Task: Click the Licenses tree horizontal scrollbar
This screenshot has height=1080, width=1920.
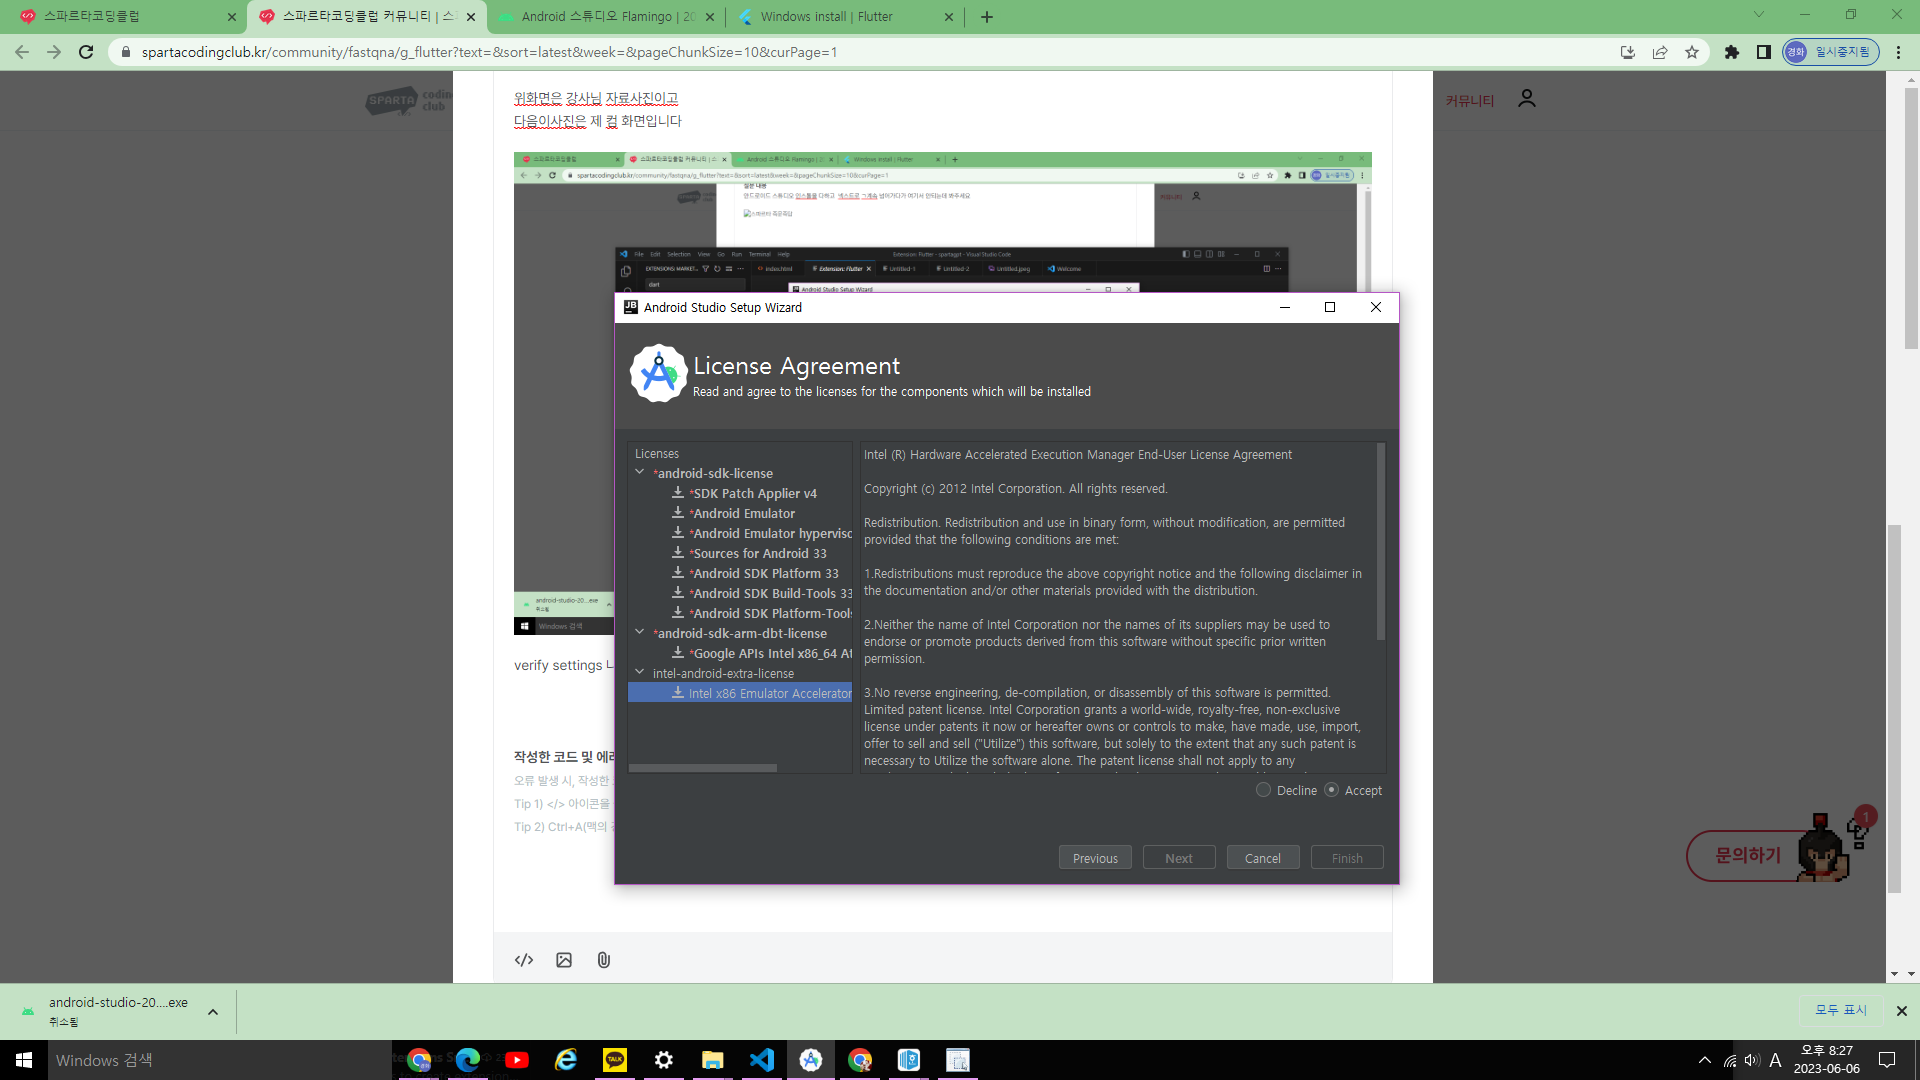Action: [703, 768]
